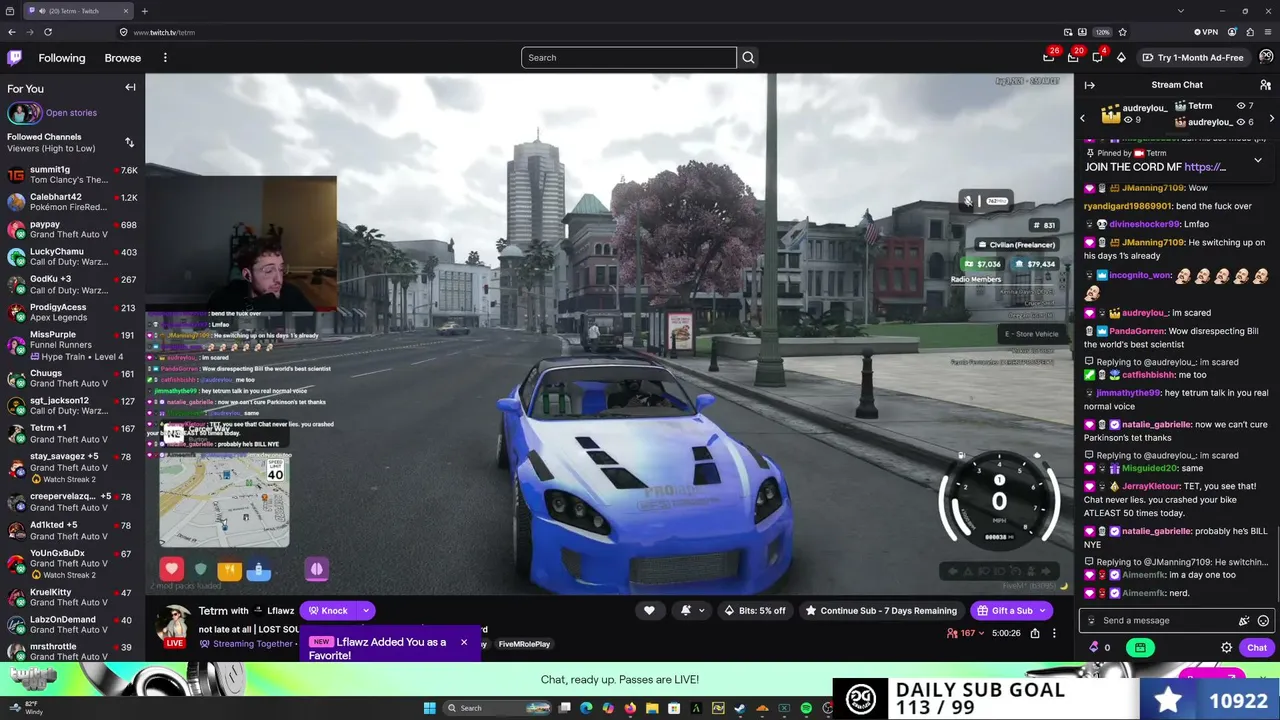The image size is (1280, 720).
Task: Show next gift leaderboard entry
Action: 1271,119
